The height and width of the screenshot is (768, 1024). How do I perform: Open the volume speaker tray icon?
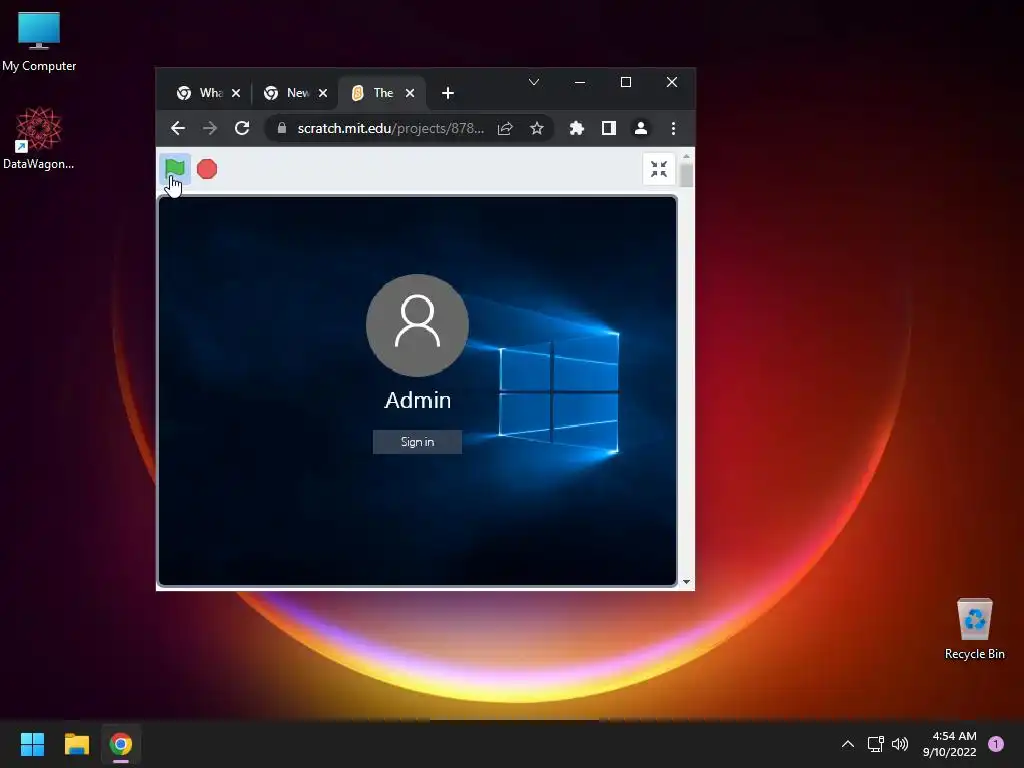coord(900,744)
